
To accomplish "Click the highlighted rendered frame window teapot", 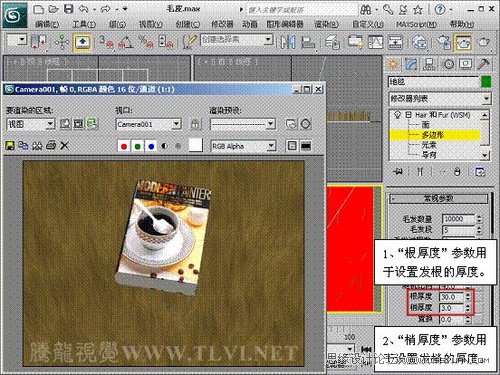I will 464,42.
